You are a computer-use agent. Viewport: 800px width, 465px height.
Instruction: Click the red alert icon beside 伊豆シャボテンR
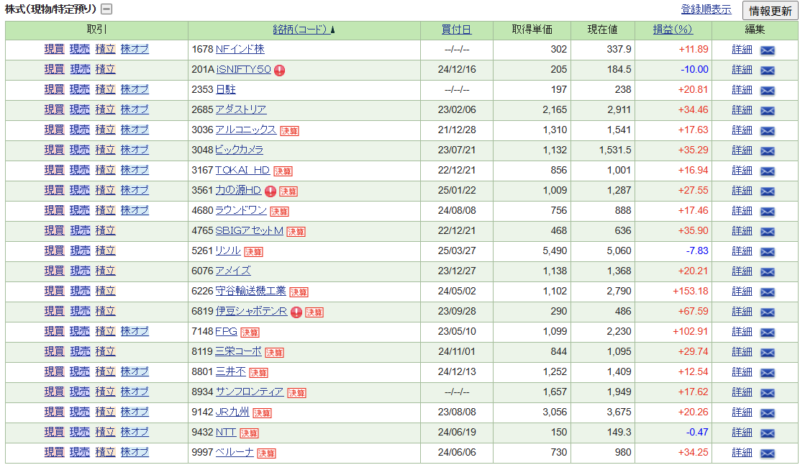click(296, 312)
